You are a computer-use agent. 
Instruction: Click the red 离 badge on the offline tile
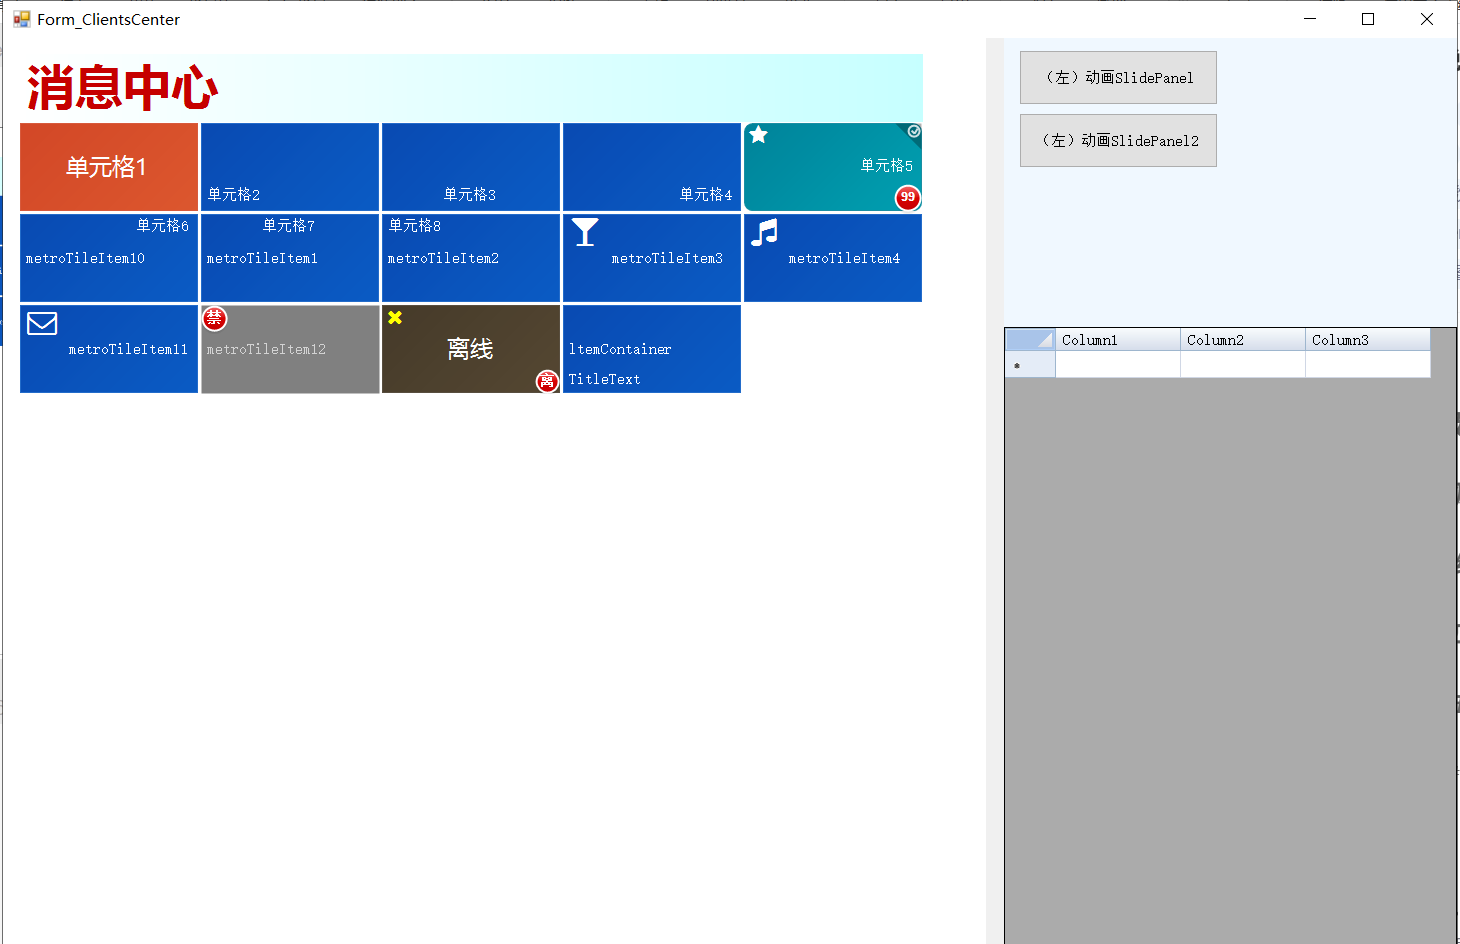coord(546,382)
